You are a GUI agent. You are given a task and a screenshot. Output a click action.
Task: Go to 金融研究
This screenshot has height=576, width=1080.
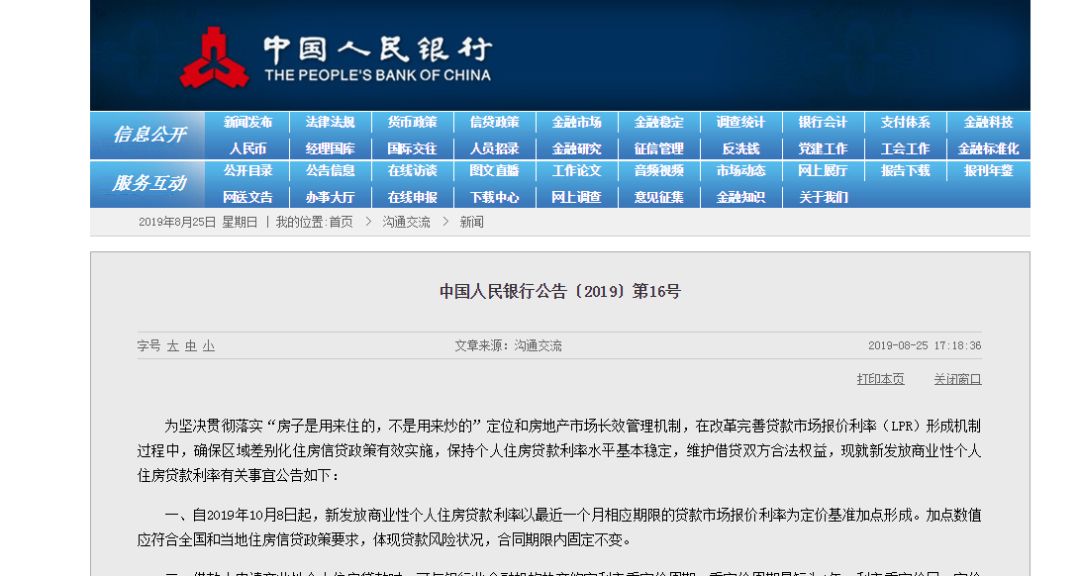577,149
